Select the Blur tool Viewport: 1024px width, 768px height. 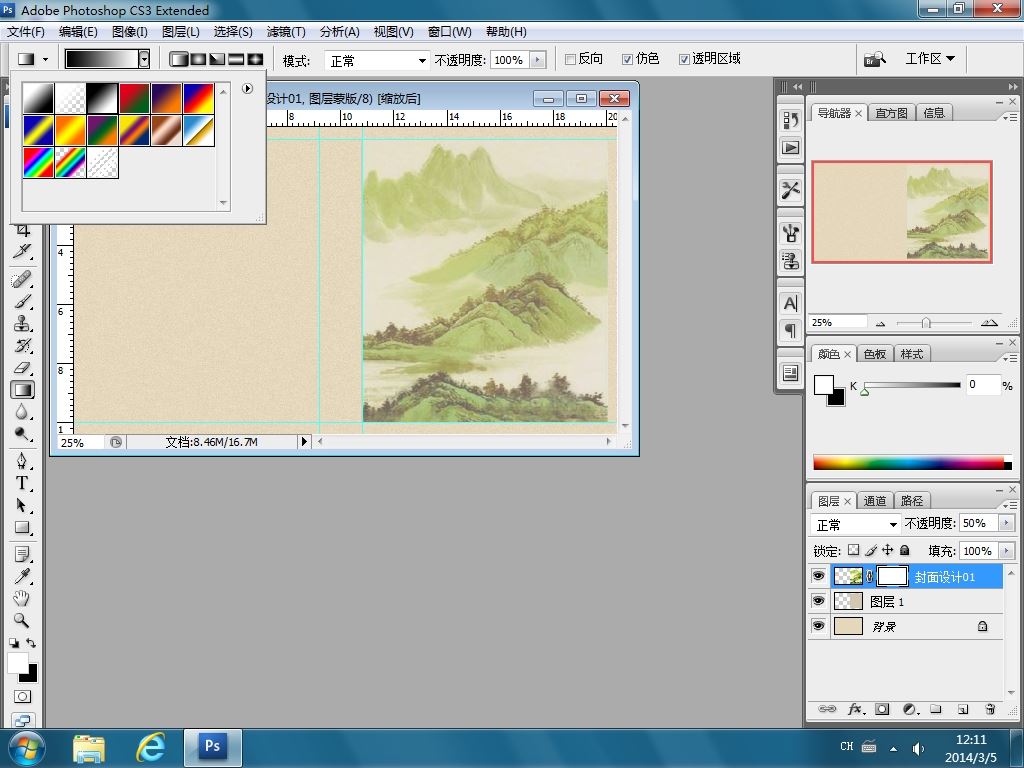click(23, 412)
